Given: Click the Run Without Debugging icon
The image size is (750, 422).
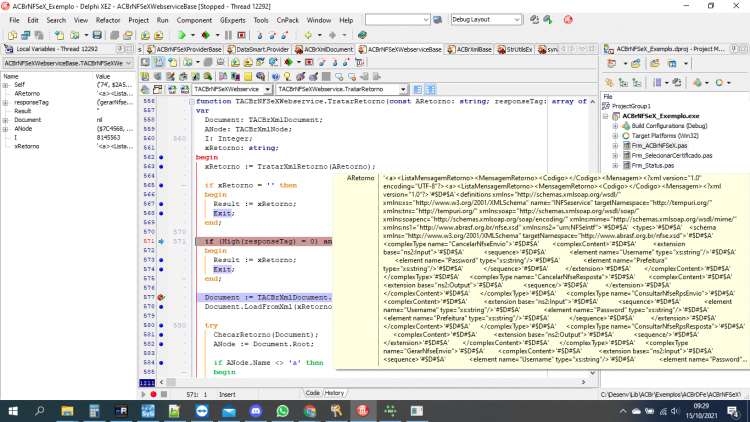Looking at the screenshot, I should [x=206, y=35].
